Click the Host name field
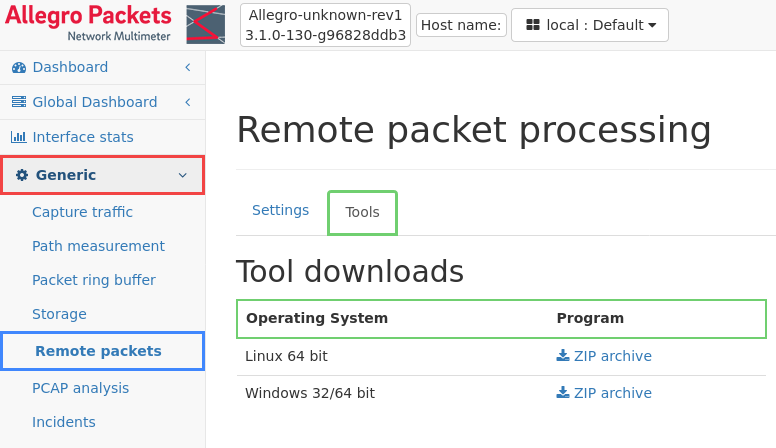Image resolution: width=776 pixels, height=448 pixels. click(x=461, y=25)
